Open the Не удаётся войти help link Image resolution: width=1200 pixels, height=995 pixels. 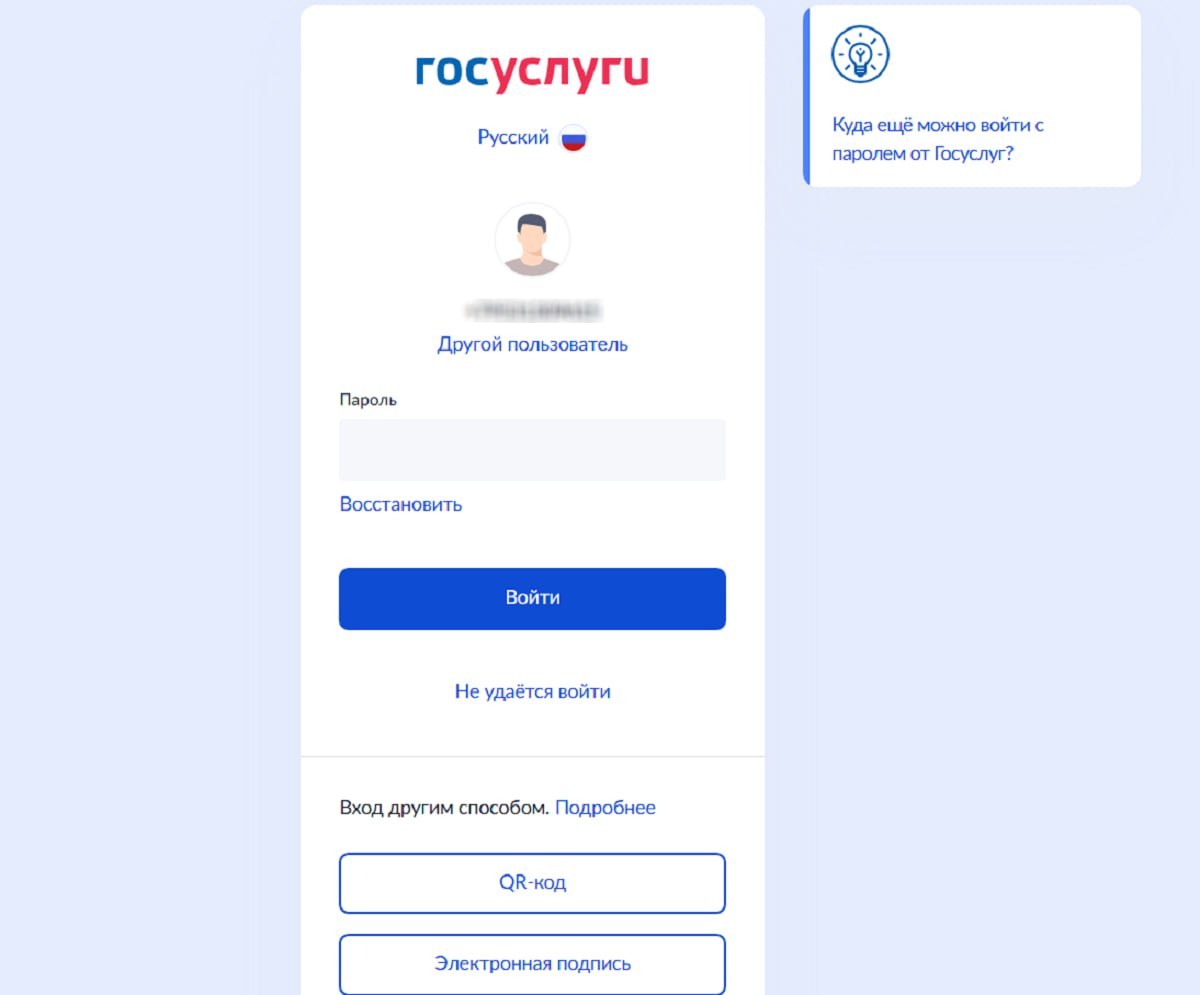(532, 691)
